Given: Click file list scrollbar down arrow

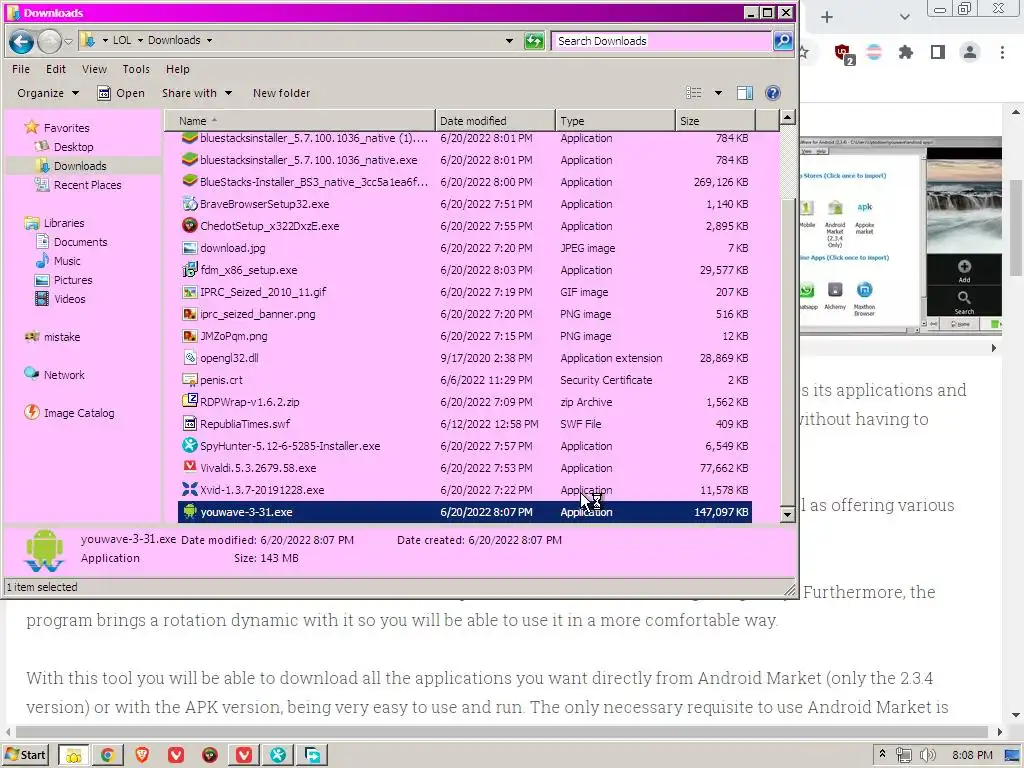Looking at the screenshot, I should click(787, 515).
